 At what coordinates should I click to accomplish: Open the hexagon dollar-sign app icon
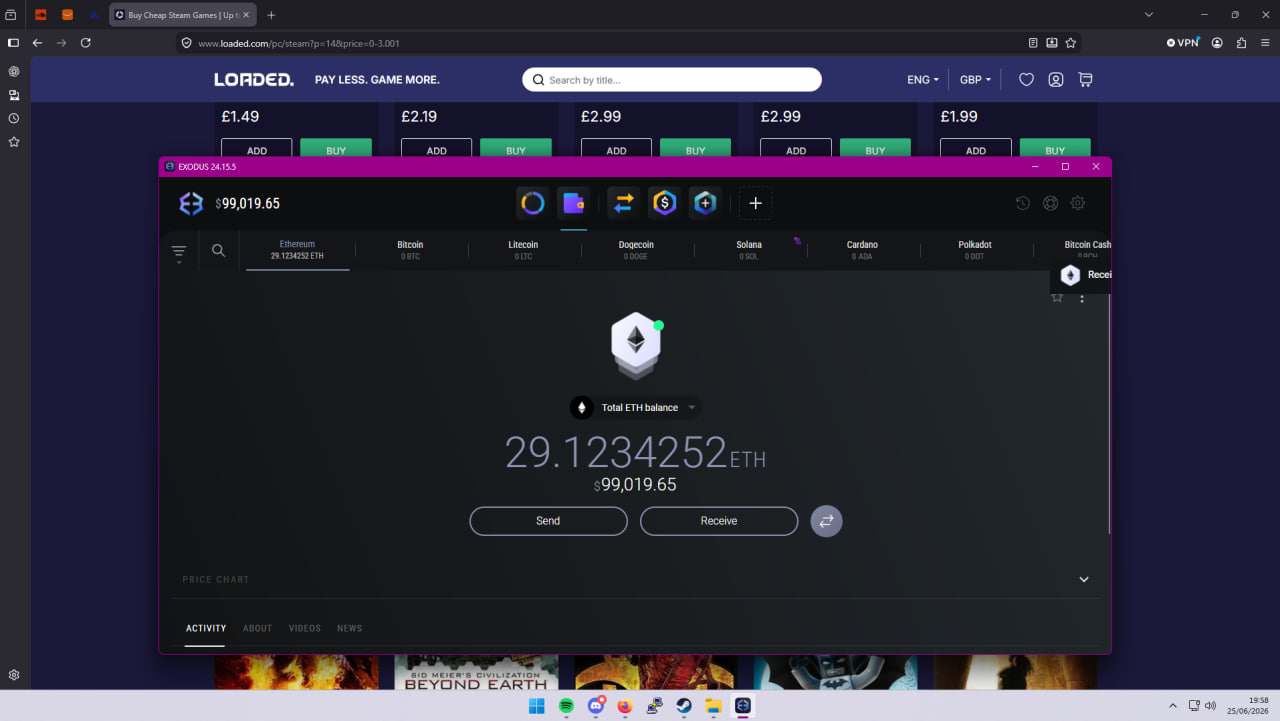665,203
